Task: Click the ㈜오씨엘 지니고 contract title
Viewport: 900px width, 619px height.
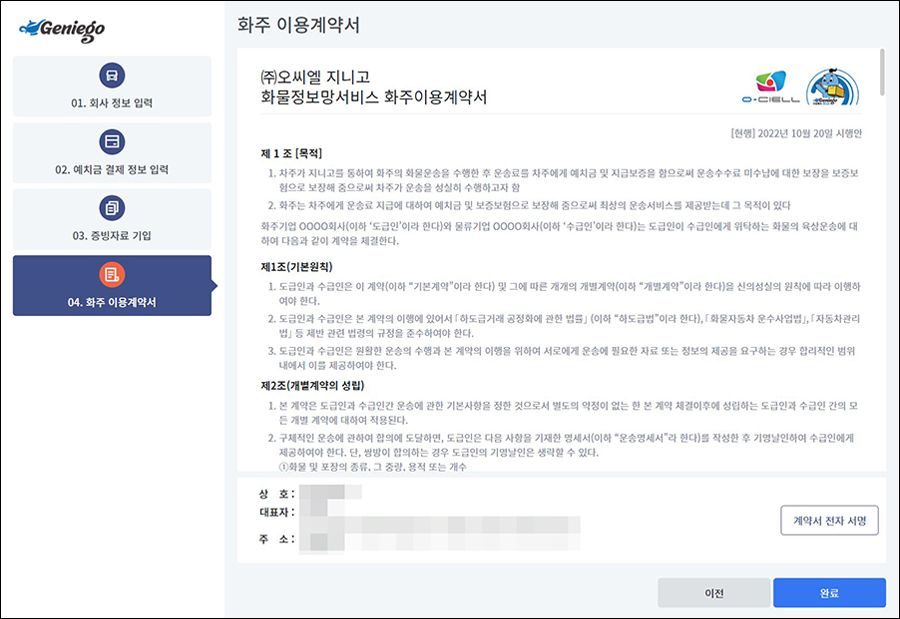Action: click(315, 77)
